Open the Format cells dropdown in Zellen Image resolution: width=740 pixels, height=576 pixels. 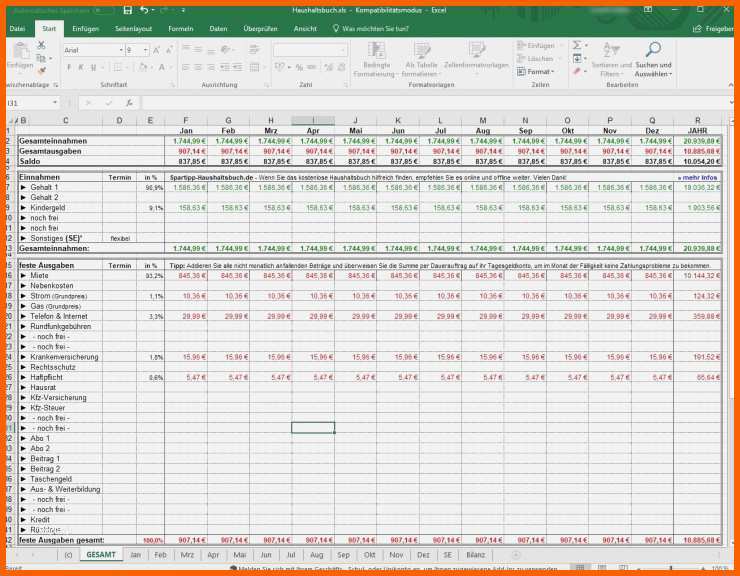click(536, 72)
